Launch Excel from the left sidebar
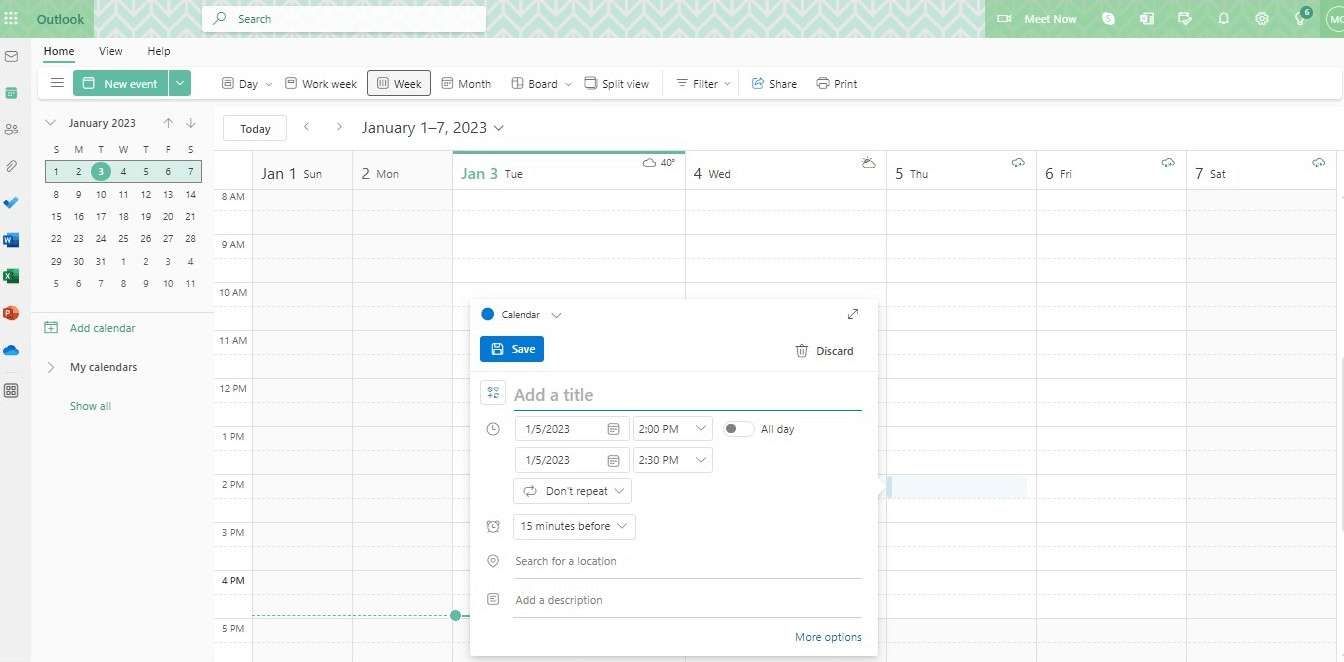Viewport: 1344px width, 662px height. point(12,276)
